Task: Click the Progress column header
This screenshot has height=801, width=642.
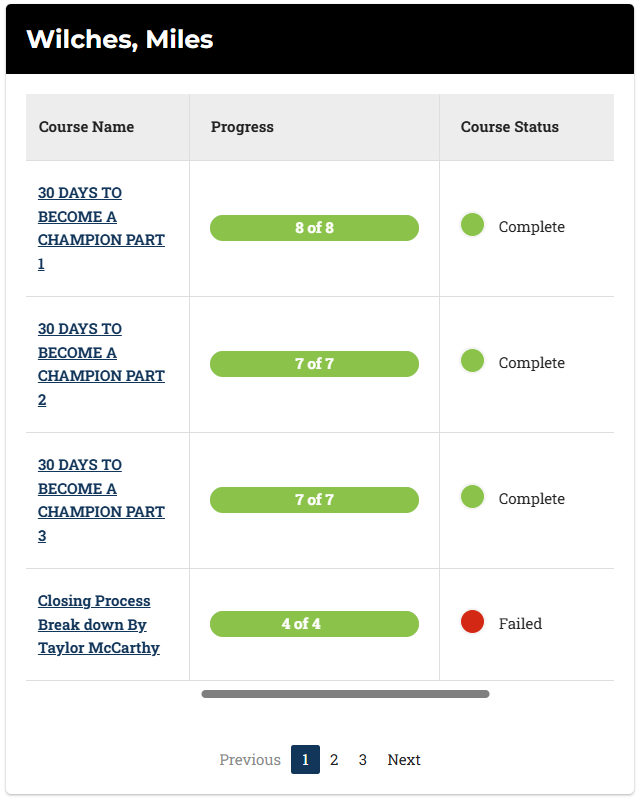Action: (242, 127)
